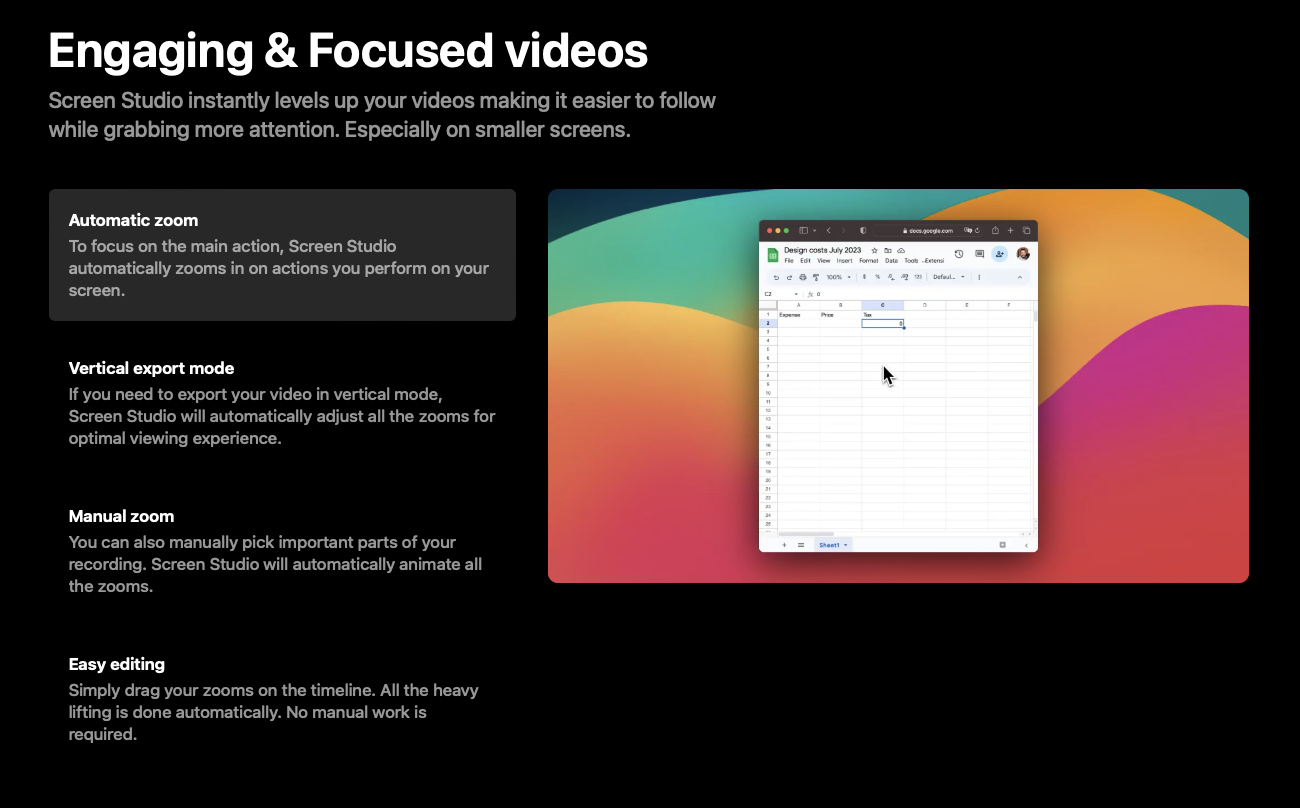Go back with Safari back arrow
The image size is (1300, 808).
(828, 230)
